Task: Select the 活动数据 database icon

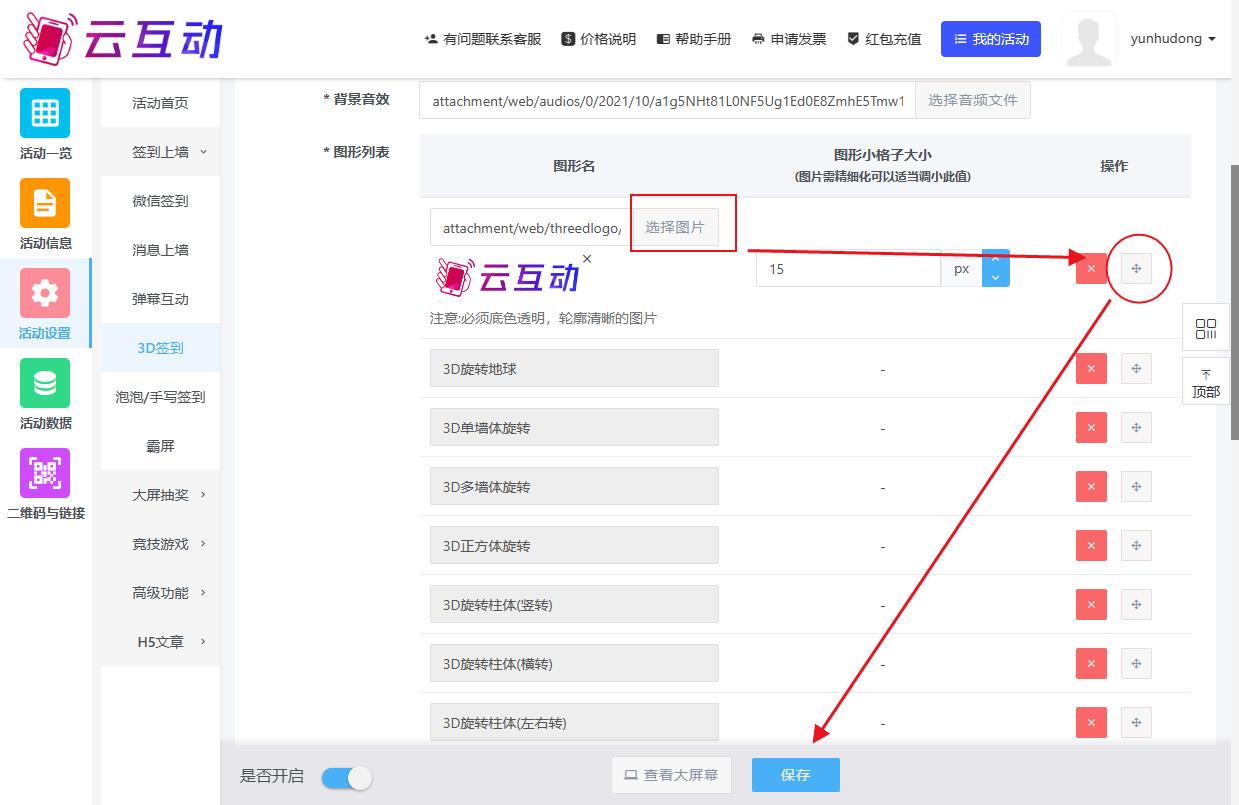Action: tap(45, 383)
